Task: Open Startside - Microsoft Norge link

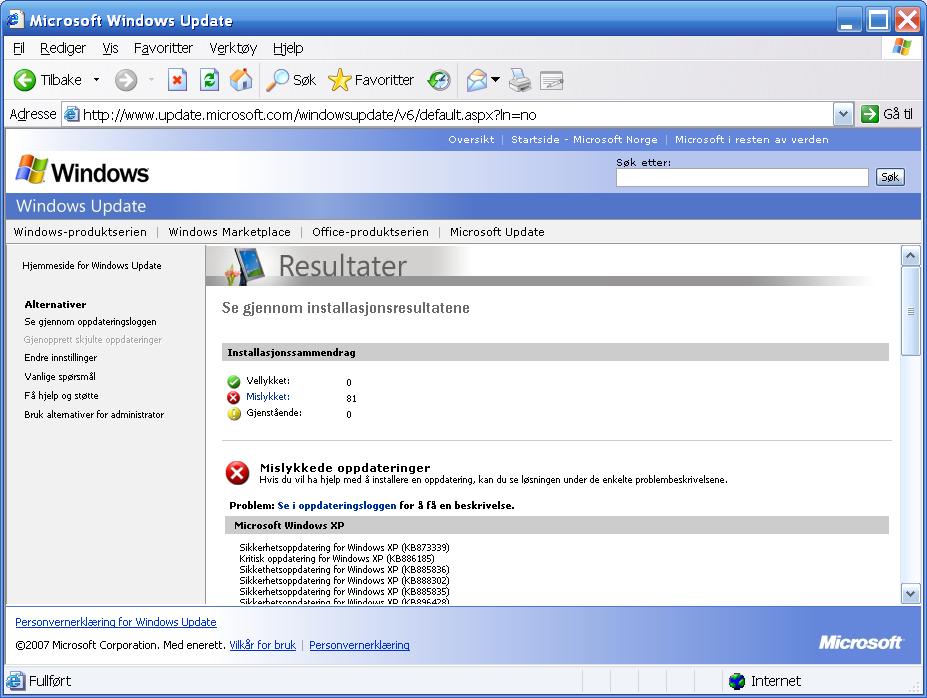Action: pos(584,139)
